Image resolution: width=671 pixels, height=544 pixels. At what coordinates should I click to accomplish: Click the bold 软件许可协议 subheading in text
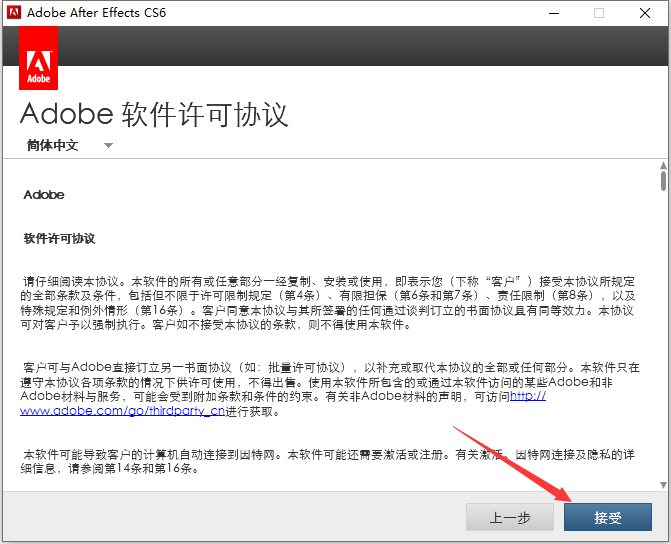59,238
